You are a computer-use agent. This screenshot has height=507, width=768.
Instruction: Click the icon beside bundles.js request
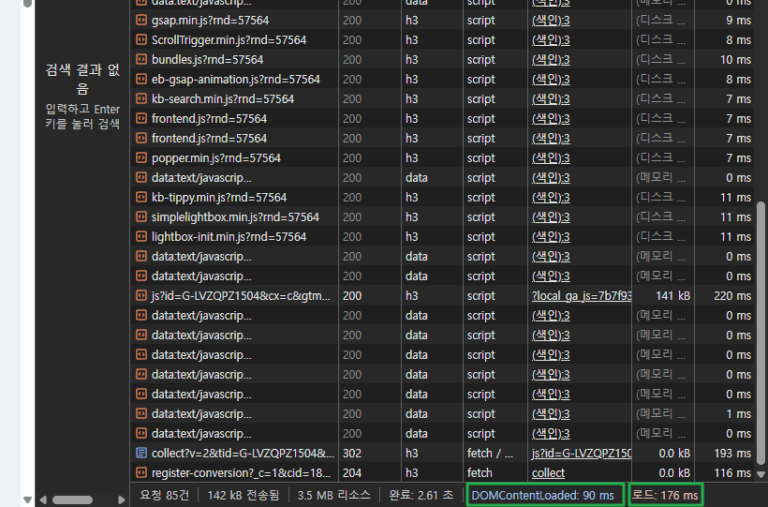pos(142,60)
